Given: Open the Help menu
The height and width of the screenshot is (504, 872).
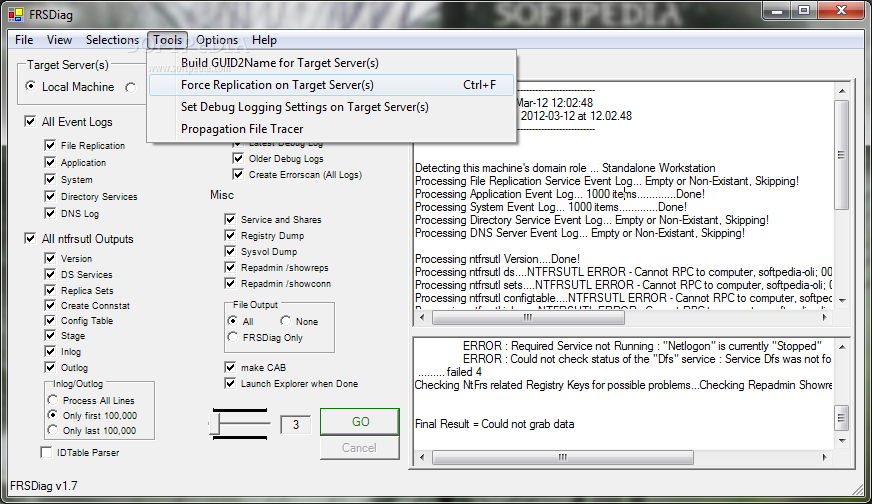Looking at the screenshot, I should point(264,40).
